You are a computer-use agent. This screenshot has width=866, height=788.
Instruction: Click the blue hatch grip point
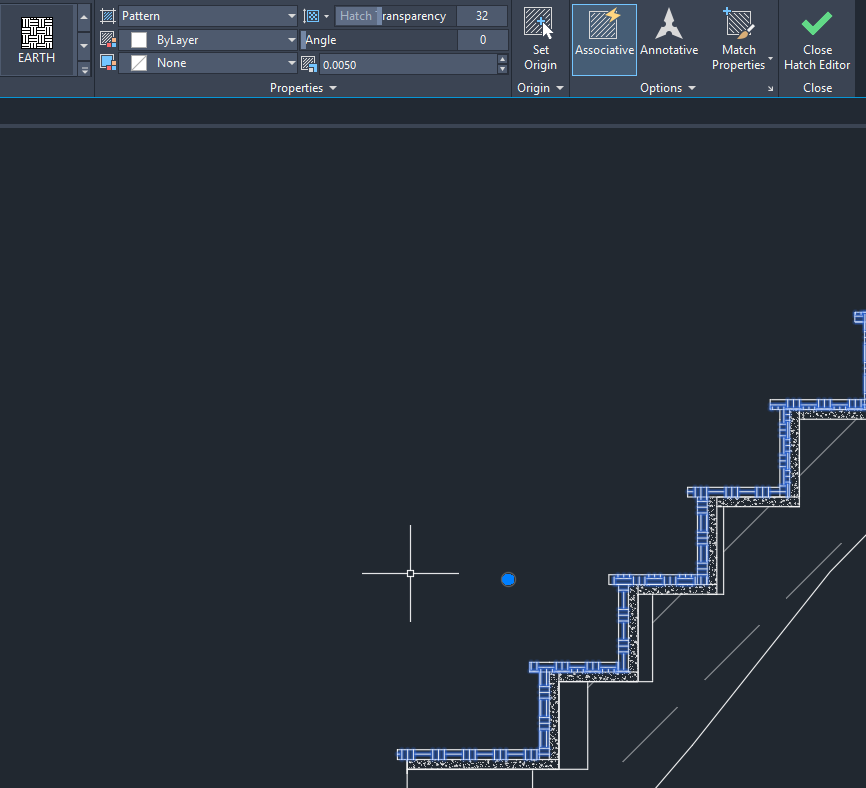pyautogui.click(x=508, y=579)
